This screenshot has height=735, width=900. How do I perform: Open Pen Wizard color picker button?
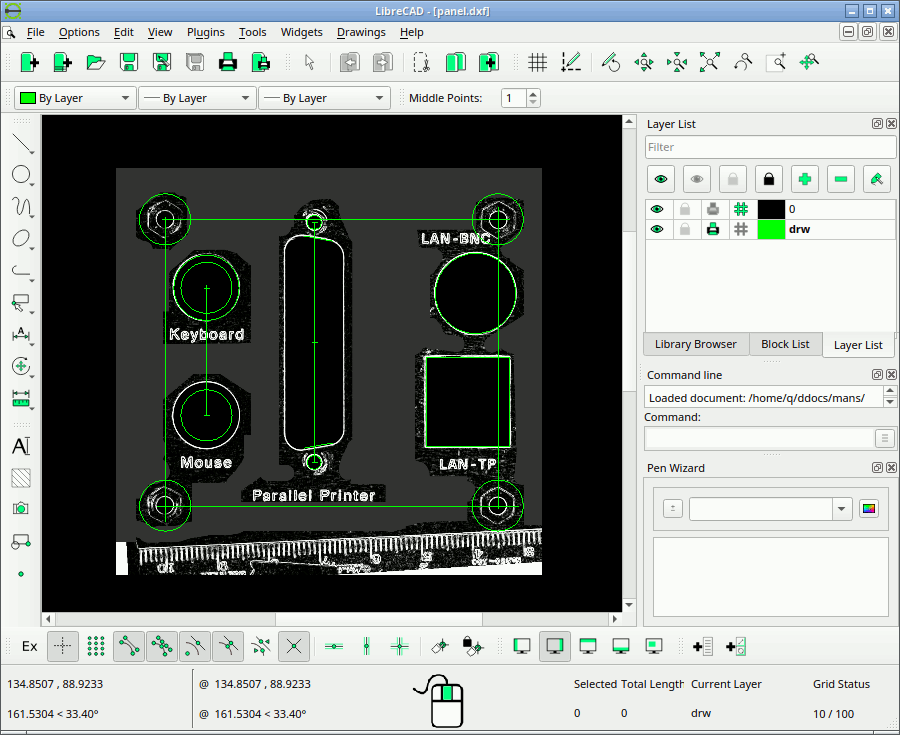point(869,509)
